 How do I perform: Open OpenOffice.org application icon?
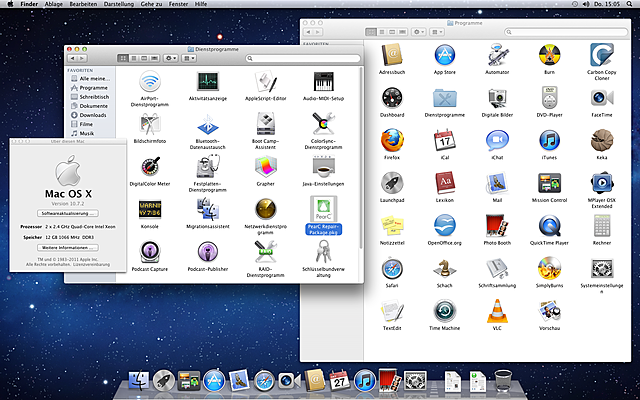444,226
